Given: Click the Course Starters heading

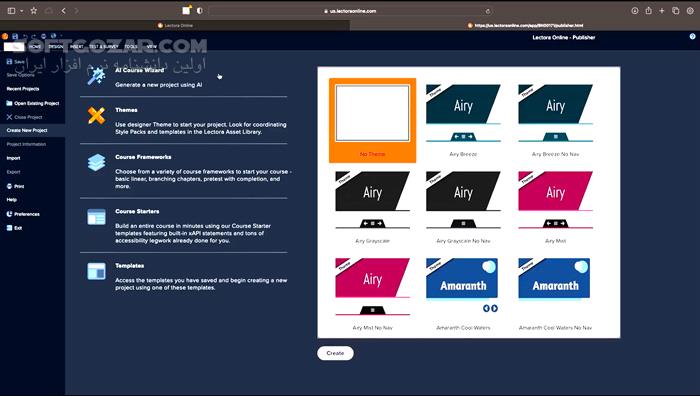Looking at the screenshot, I should point(137,211).
